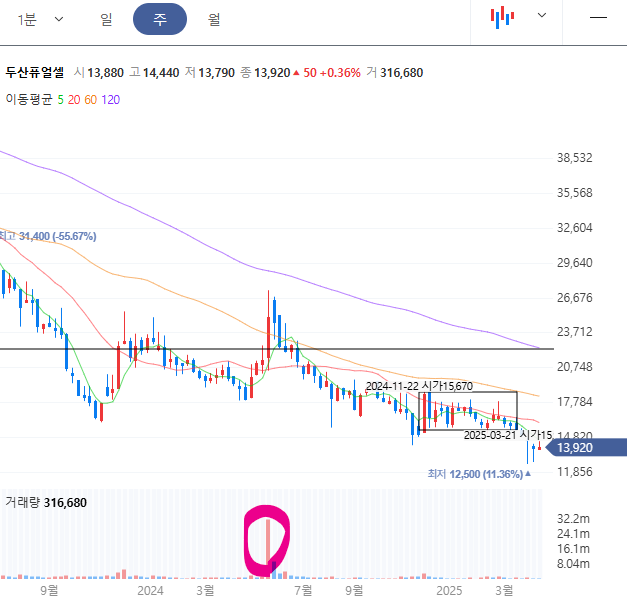Click the current price tag 13,920

point(586,447)
